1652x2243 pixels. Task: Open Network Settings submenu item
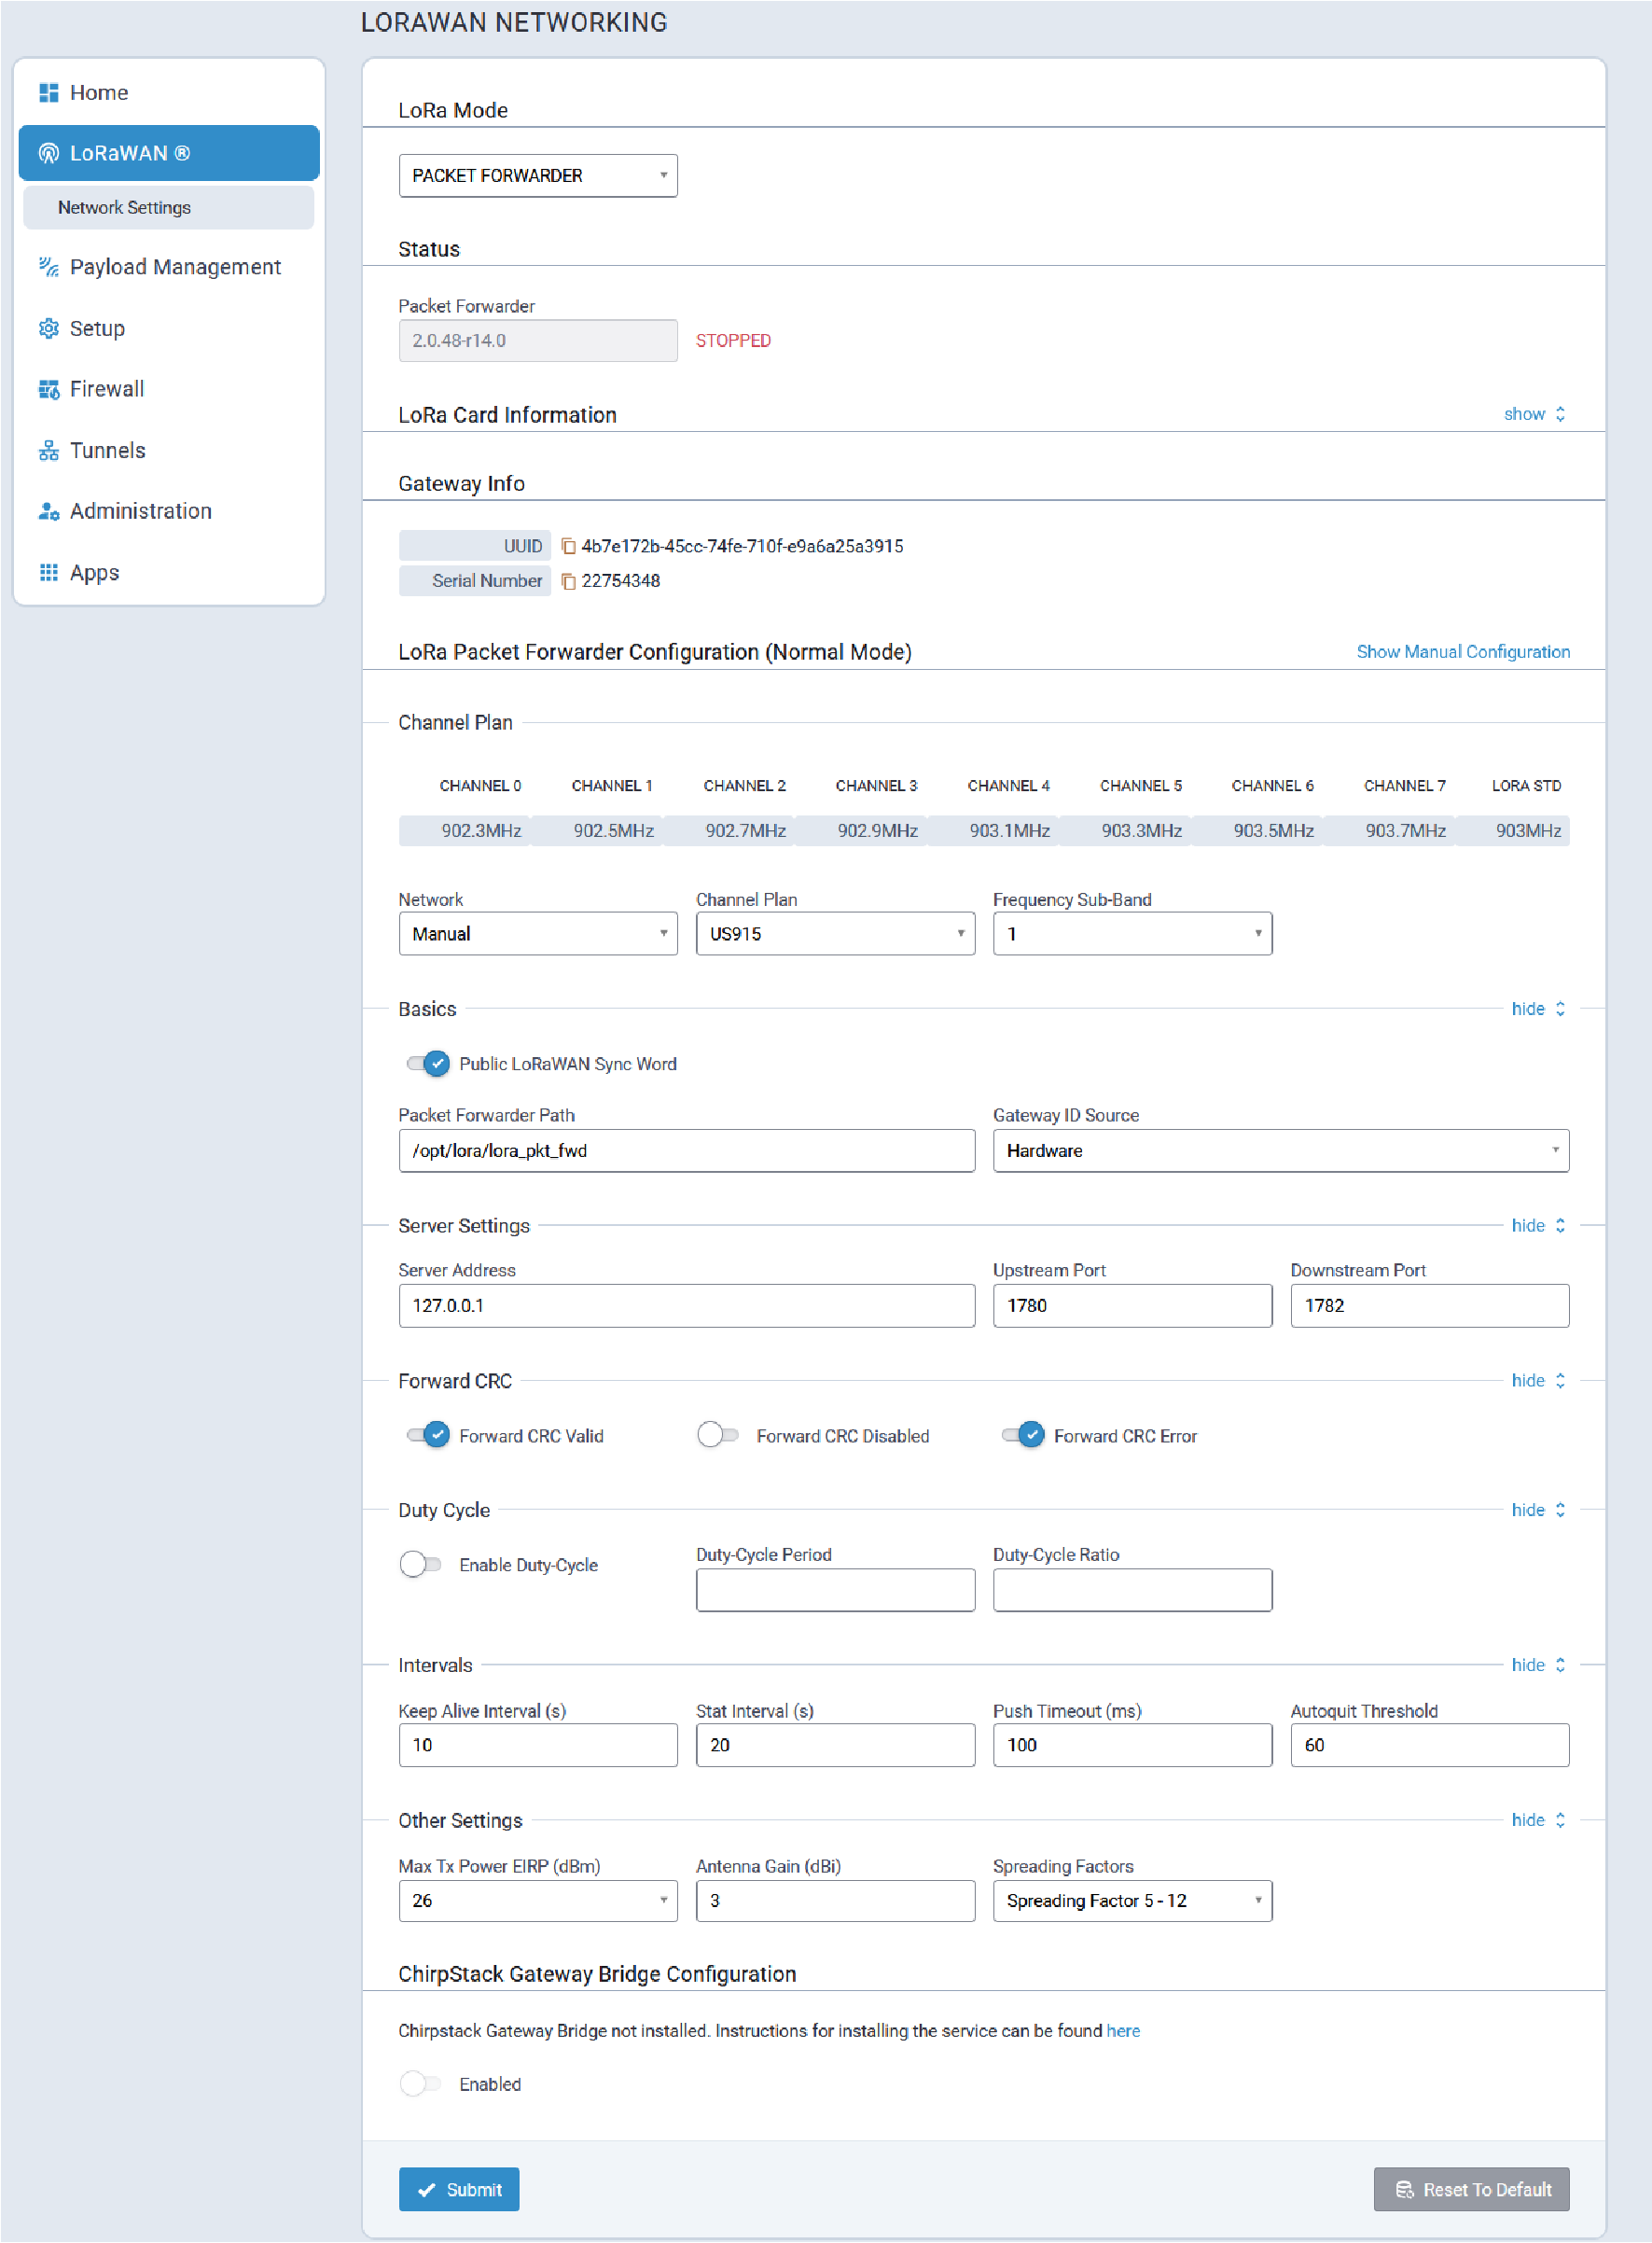(x=124, y=208)
